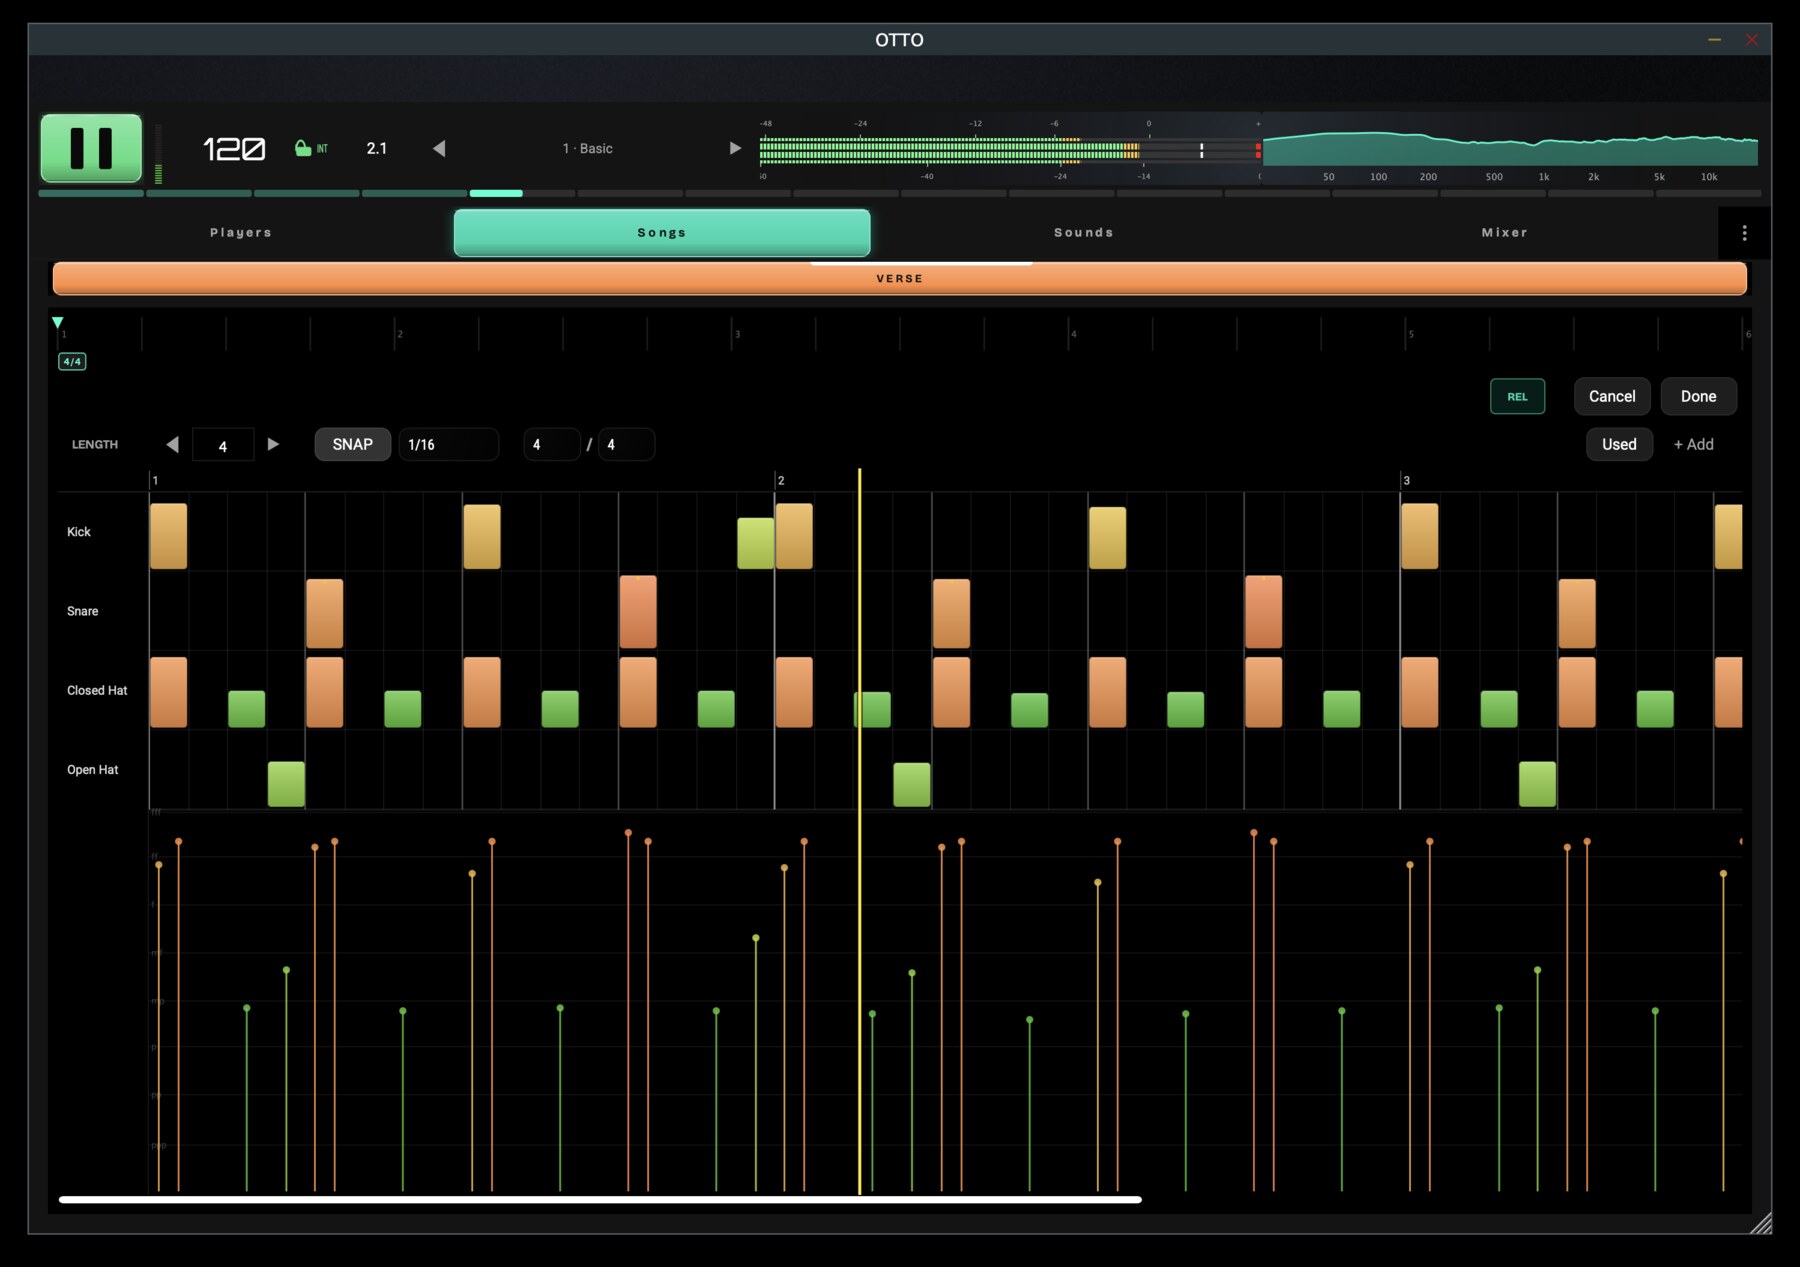Viewport: 1800px width, 1267px height.
Task: Select the Snare row label
Action: 83,611
